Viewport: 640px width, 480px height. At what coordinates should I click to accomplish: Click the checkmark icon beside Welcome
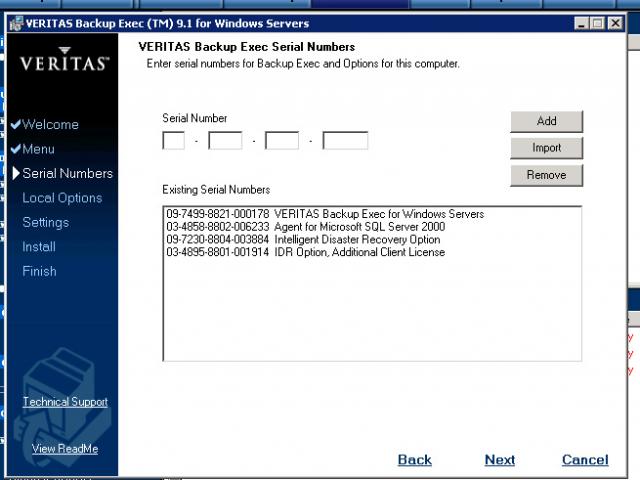pos(16,124)
